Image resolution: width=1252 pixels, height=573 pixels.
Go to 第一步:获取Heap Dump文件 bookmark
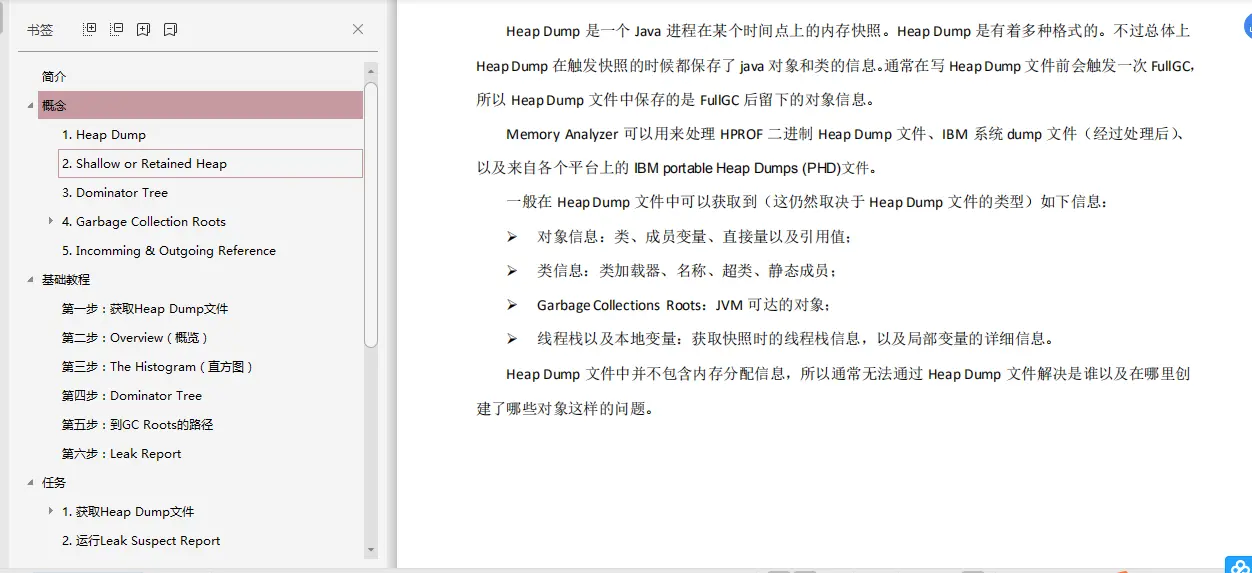click(145, 309)
